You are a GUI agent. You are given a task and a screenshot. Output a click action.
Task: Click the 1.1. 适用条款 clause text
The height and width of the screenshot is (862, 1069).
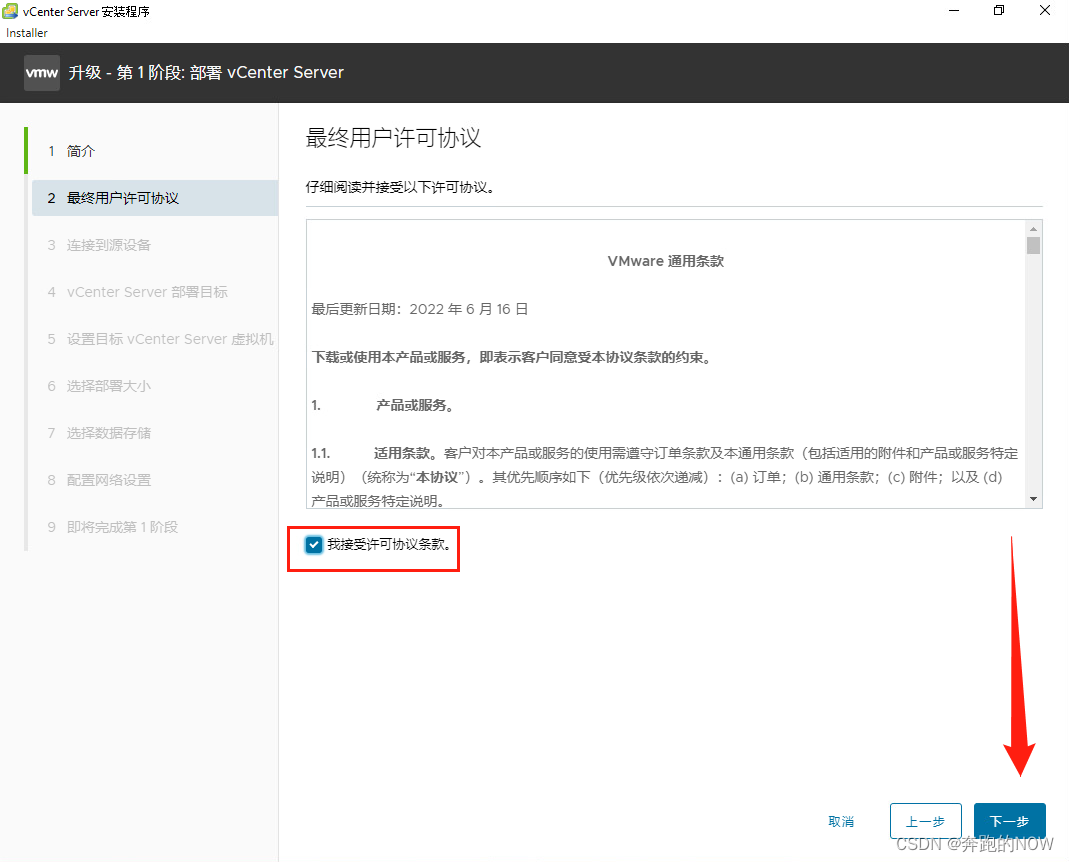(x=665, y=477)
